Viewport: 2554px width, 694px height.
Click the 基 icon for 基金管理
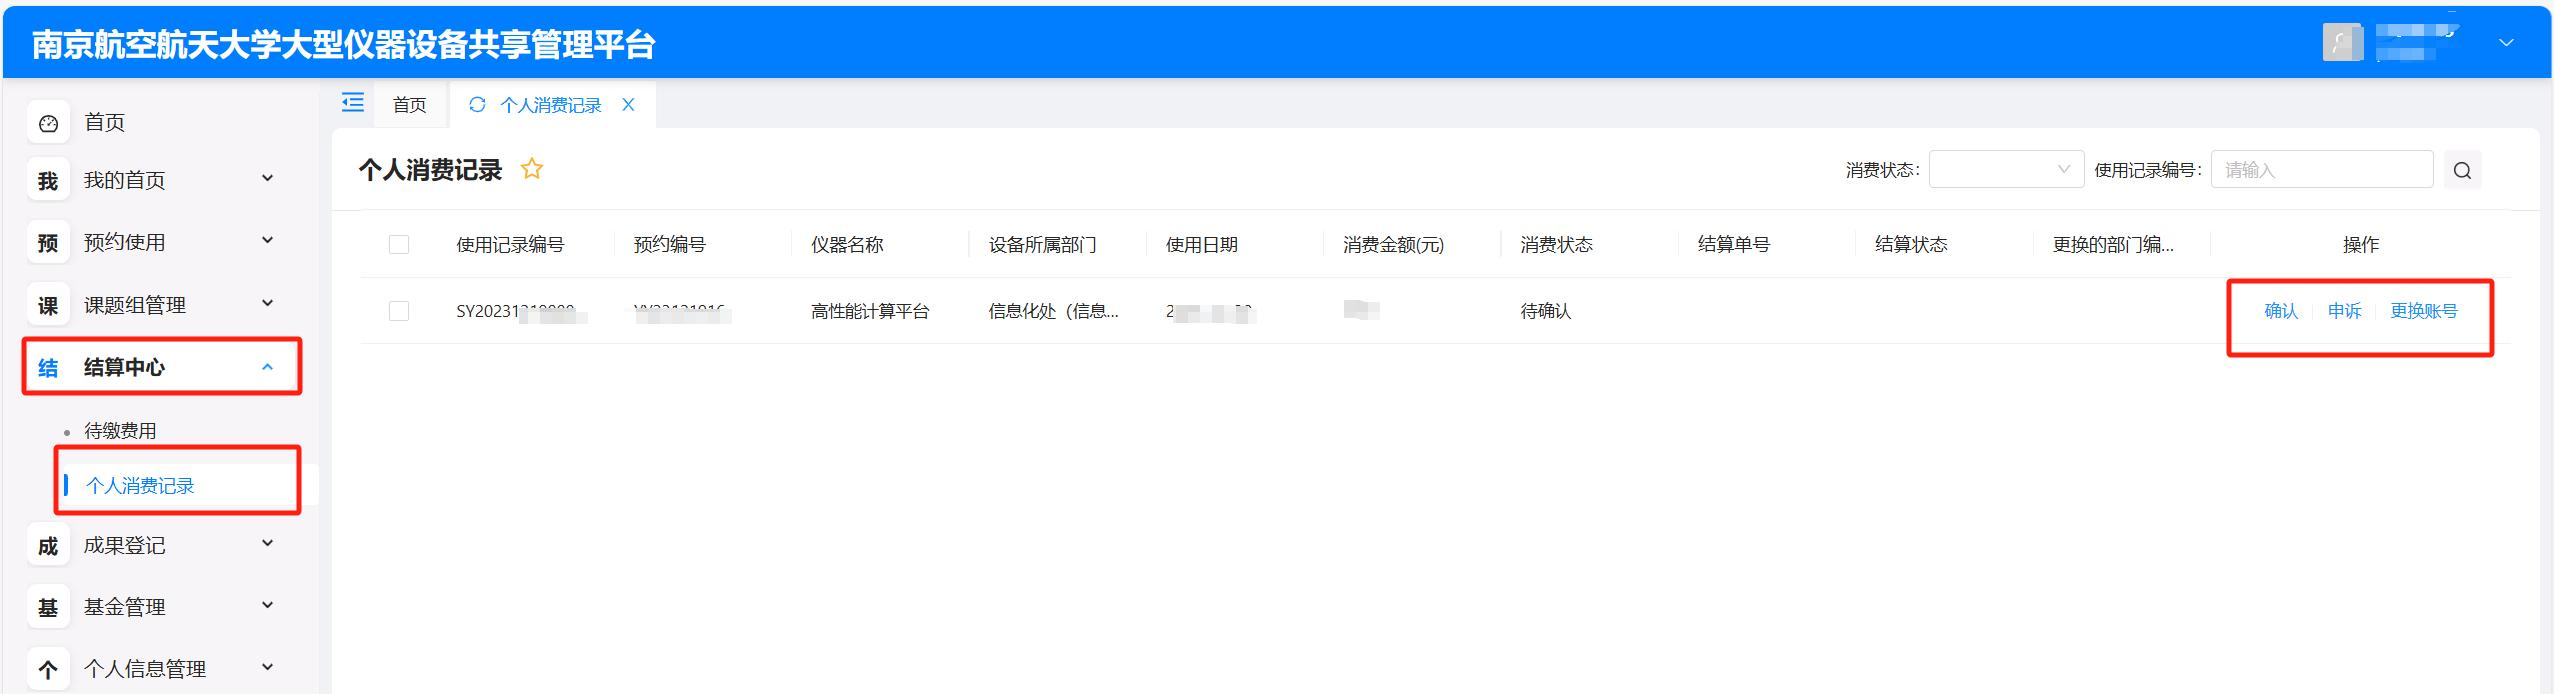pyautogui.click(x=48, y=607)
